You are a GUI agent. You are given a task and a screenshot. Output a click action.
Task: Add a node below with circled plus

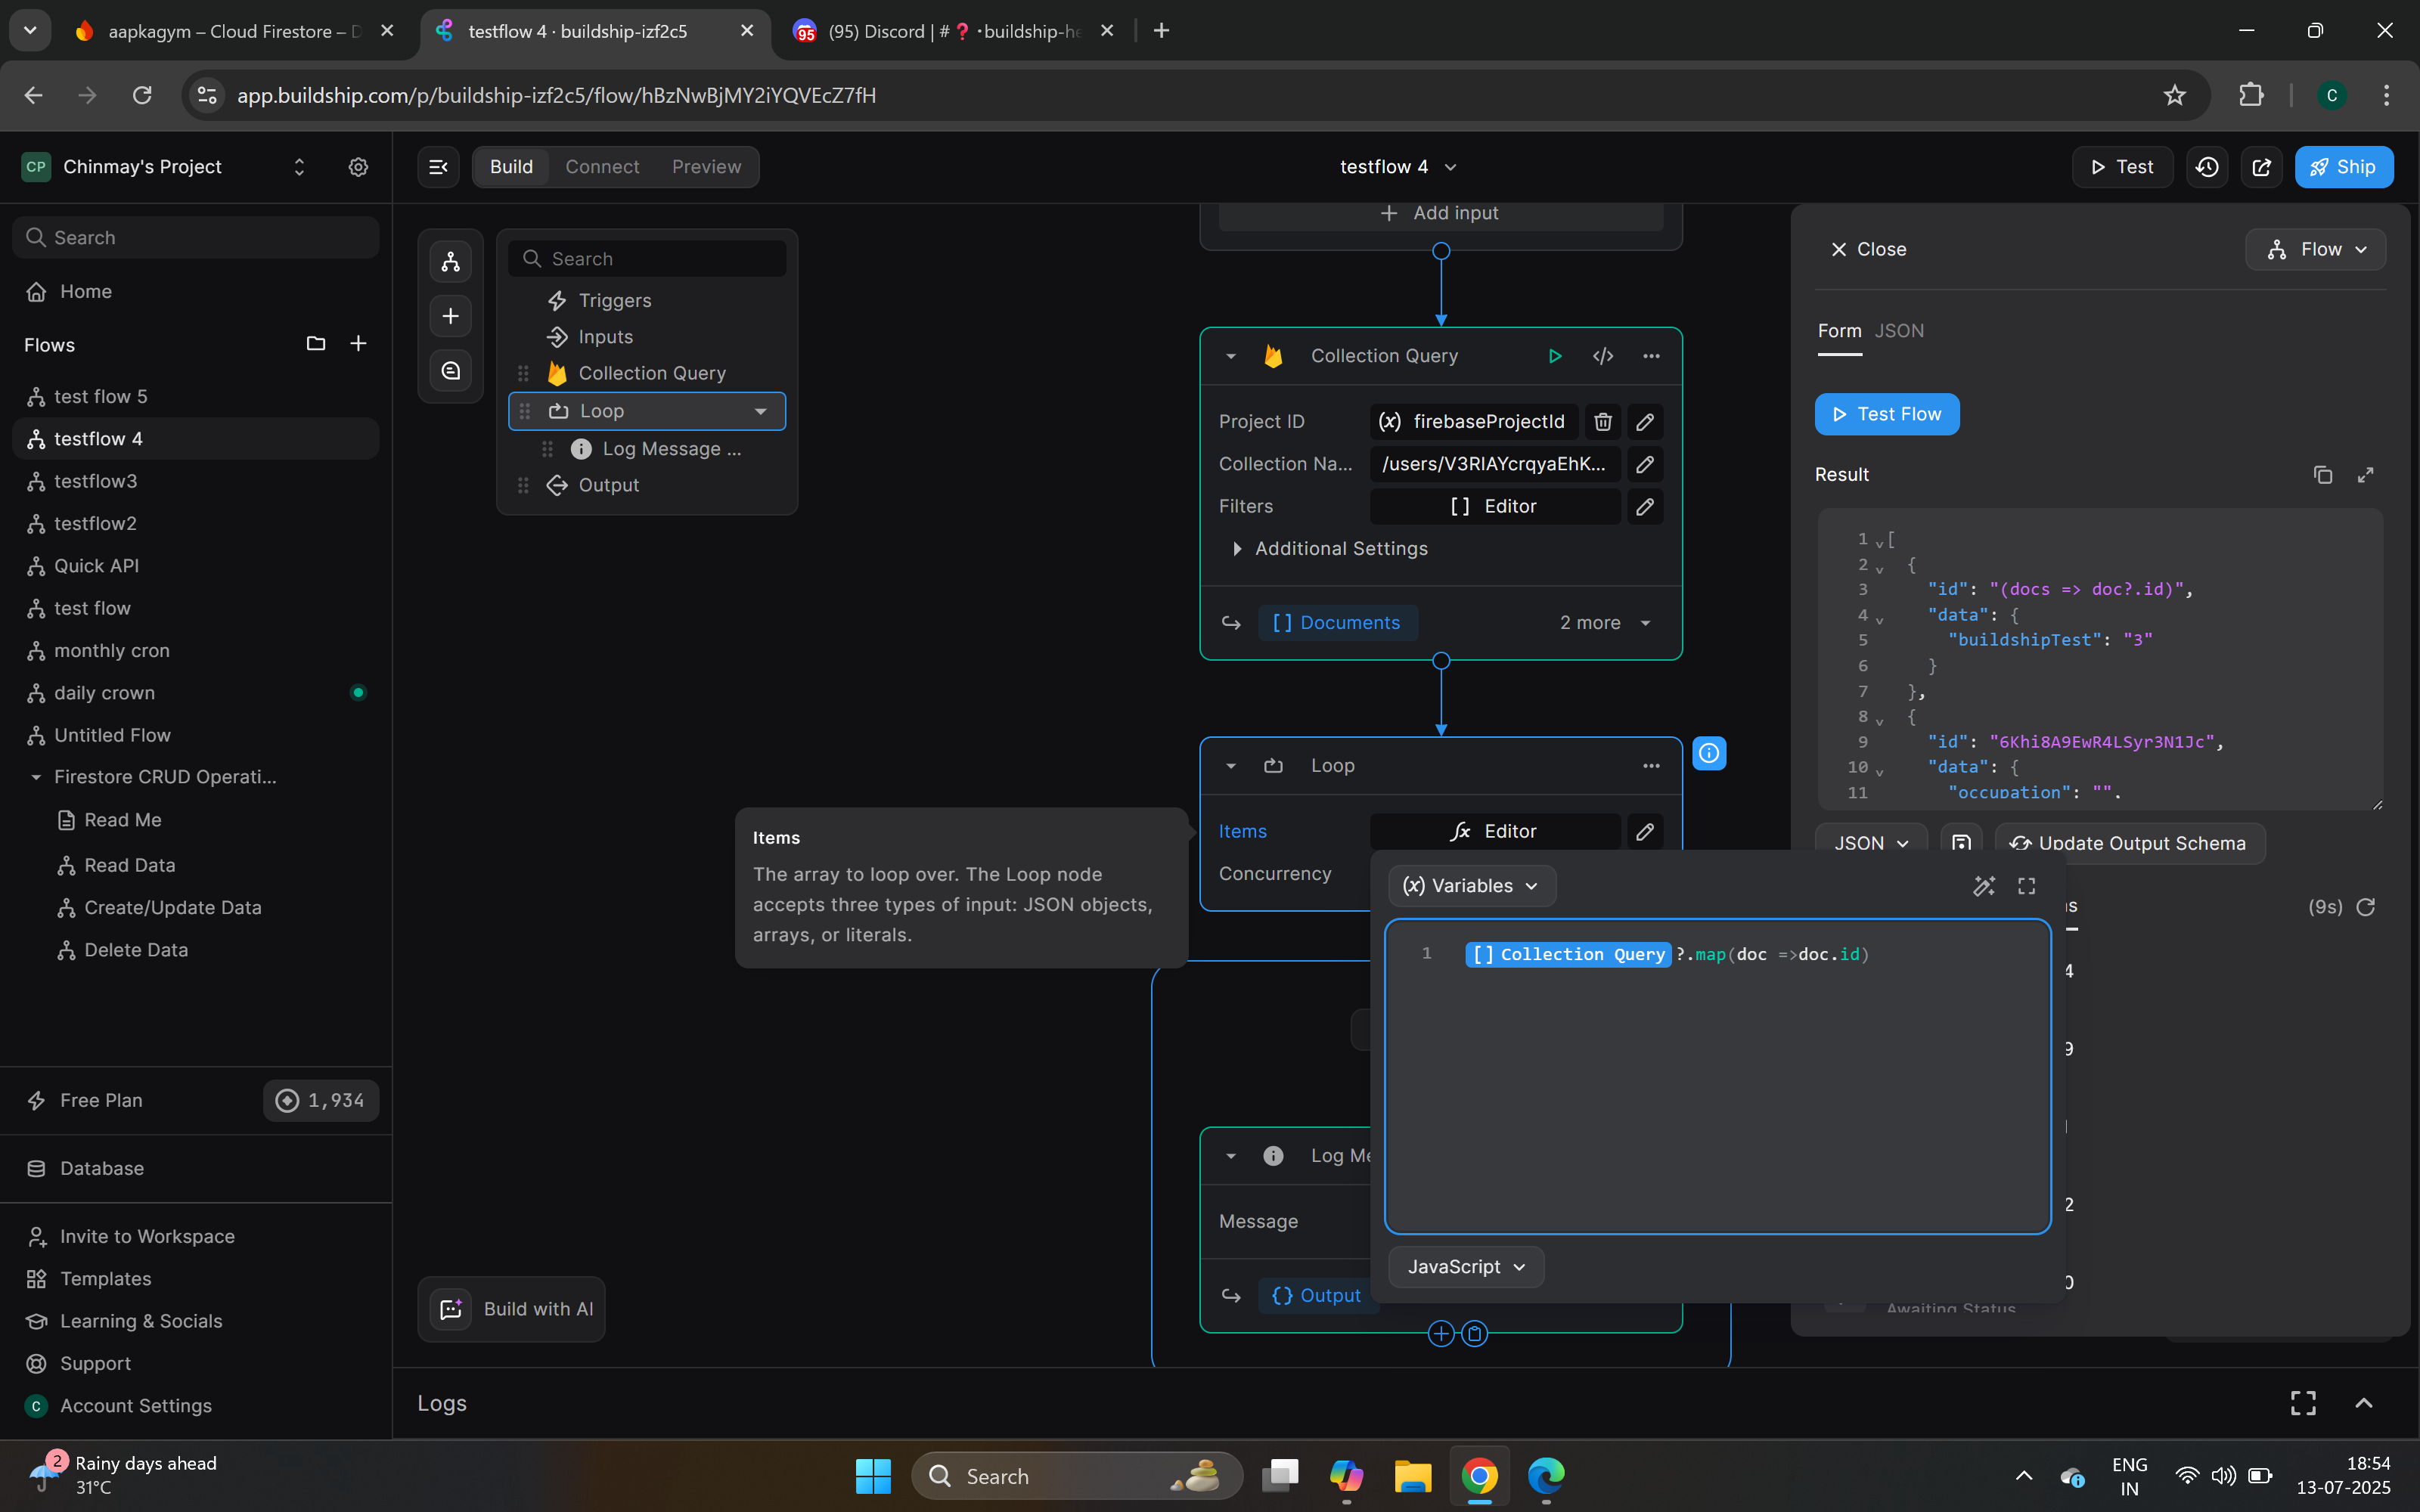pyautogui.click(x=1441, y=1333)
